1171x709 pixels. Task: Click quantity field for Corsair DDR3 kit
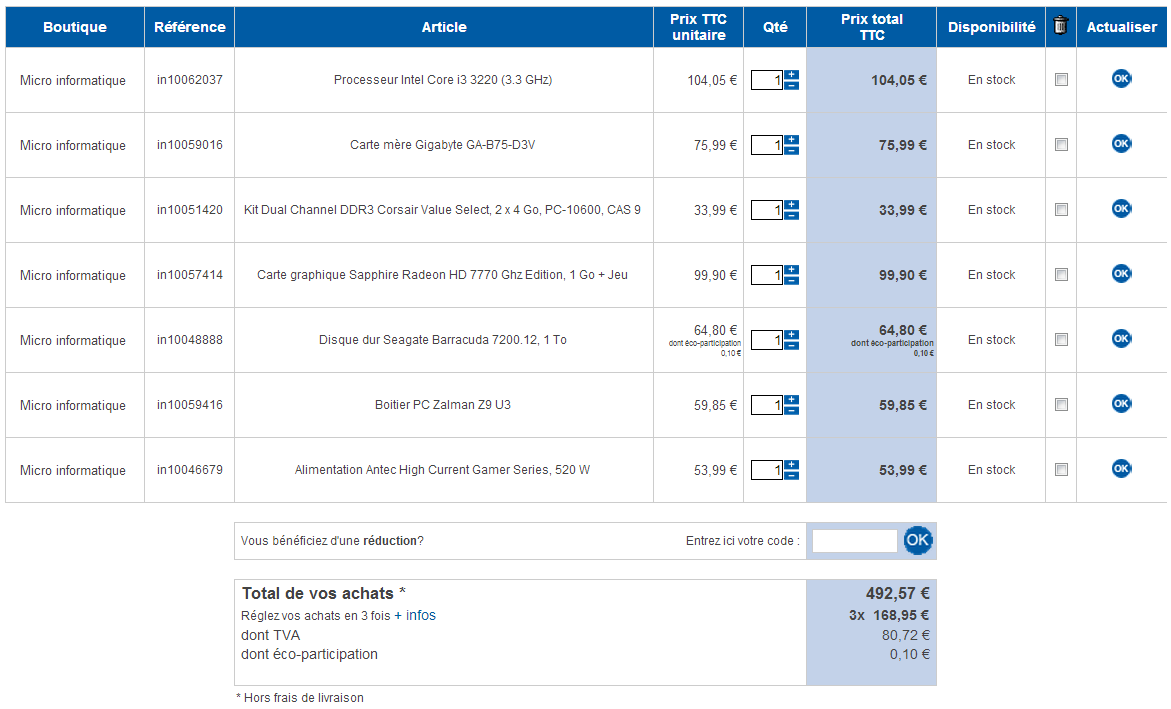(x=766, y=210)
